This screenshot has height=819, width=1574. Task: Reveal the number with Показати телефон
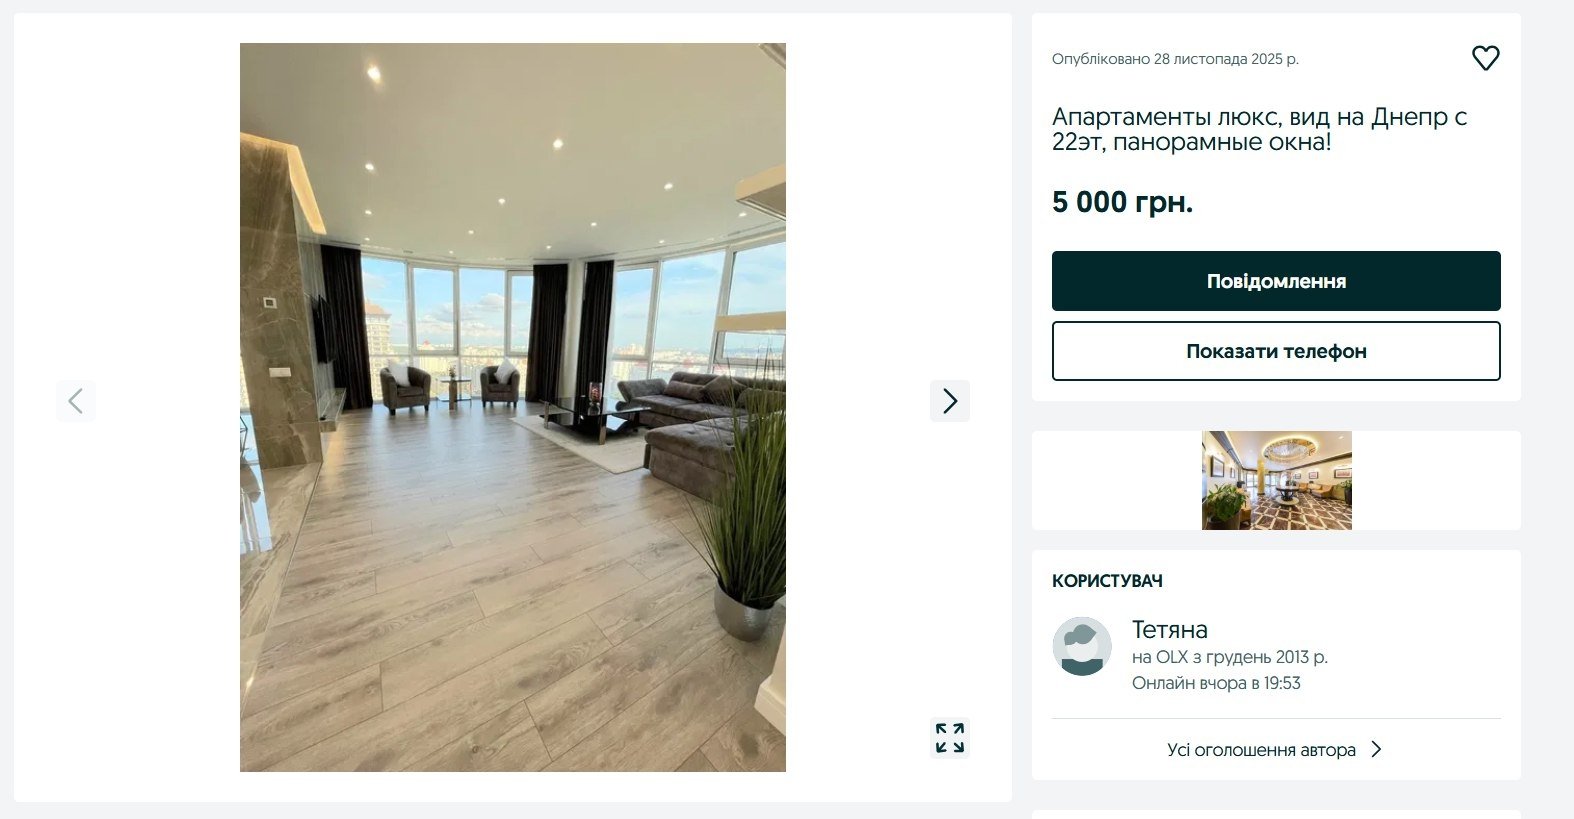tap(1276, 351)
